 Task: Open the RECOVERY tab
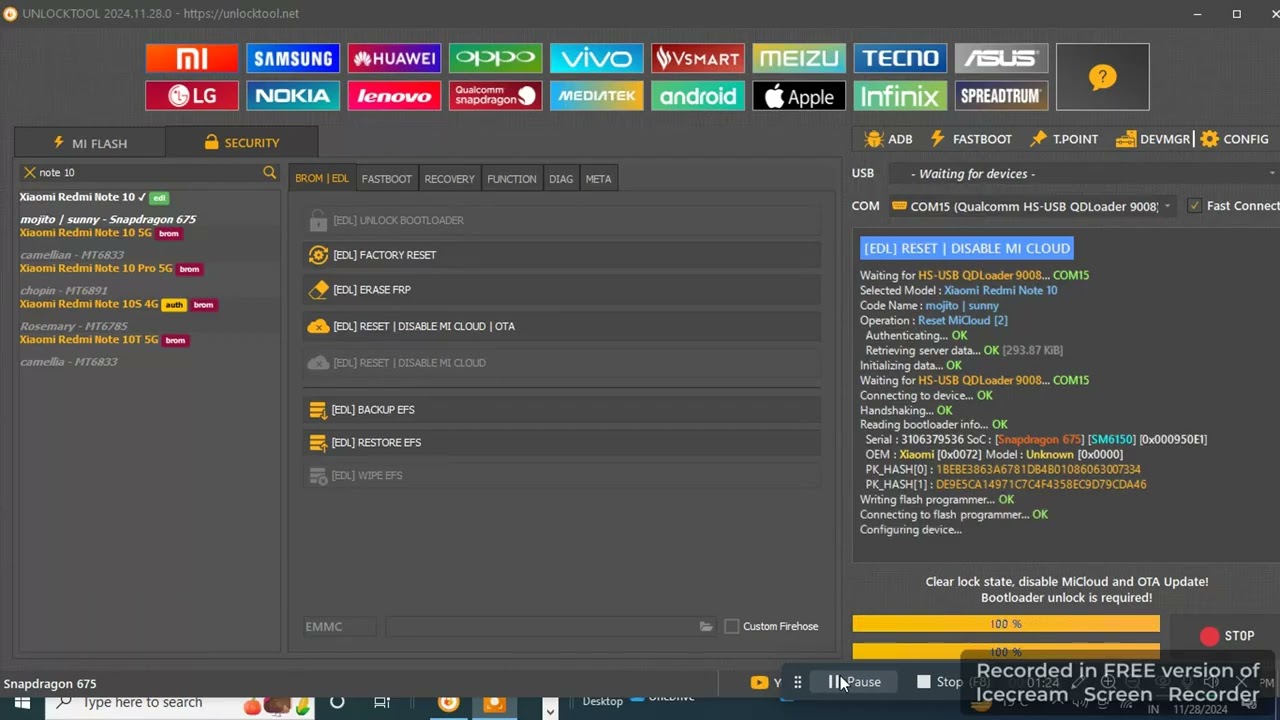click(x=449, y=179)
